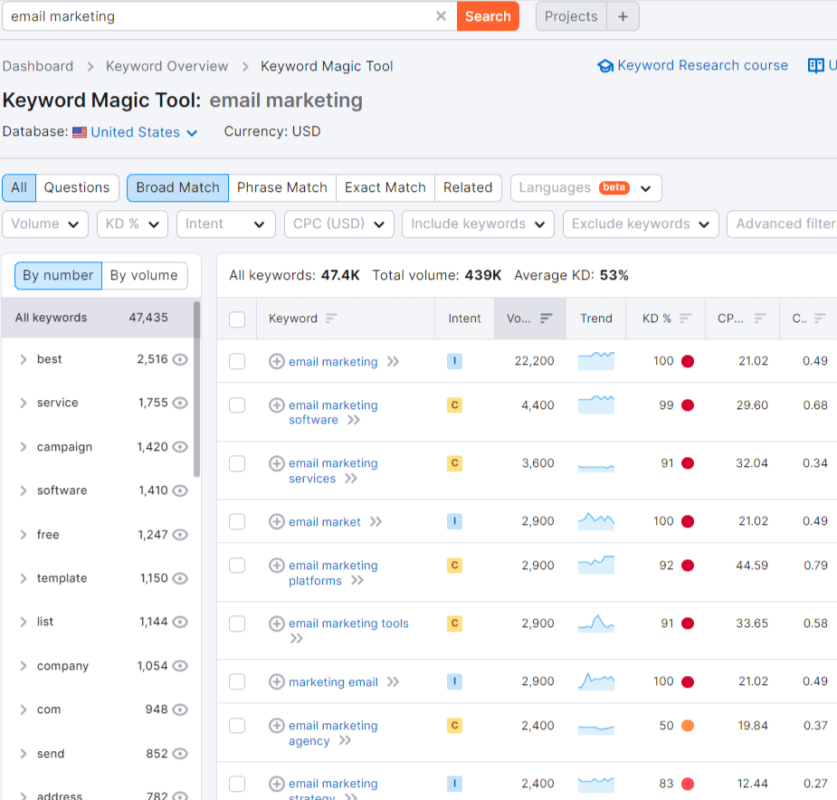This screenshot has height=800, width=837.
Task: Open the Volume filter dropdown
Action: pos(45,224)
